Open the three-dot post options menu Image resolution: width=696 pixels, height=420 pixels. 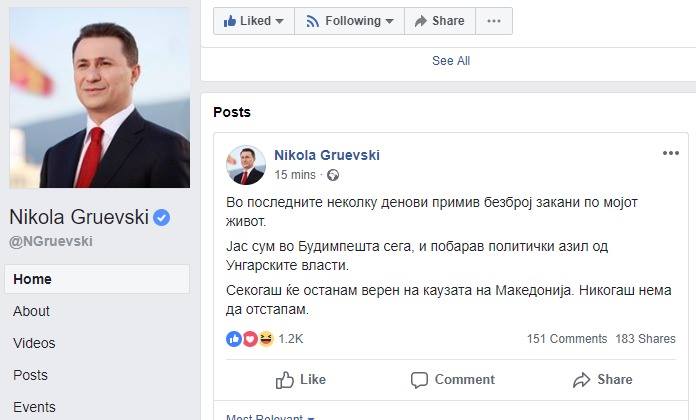[671, 154]
